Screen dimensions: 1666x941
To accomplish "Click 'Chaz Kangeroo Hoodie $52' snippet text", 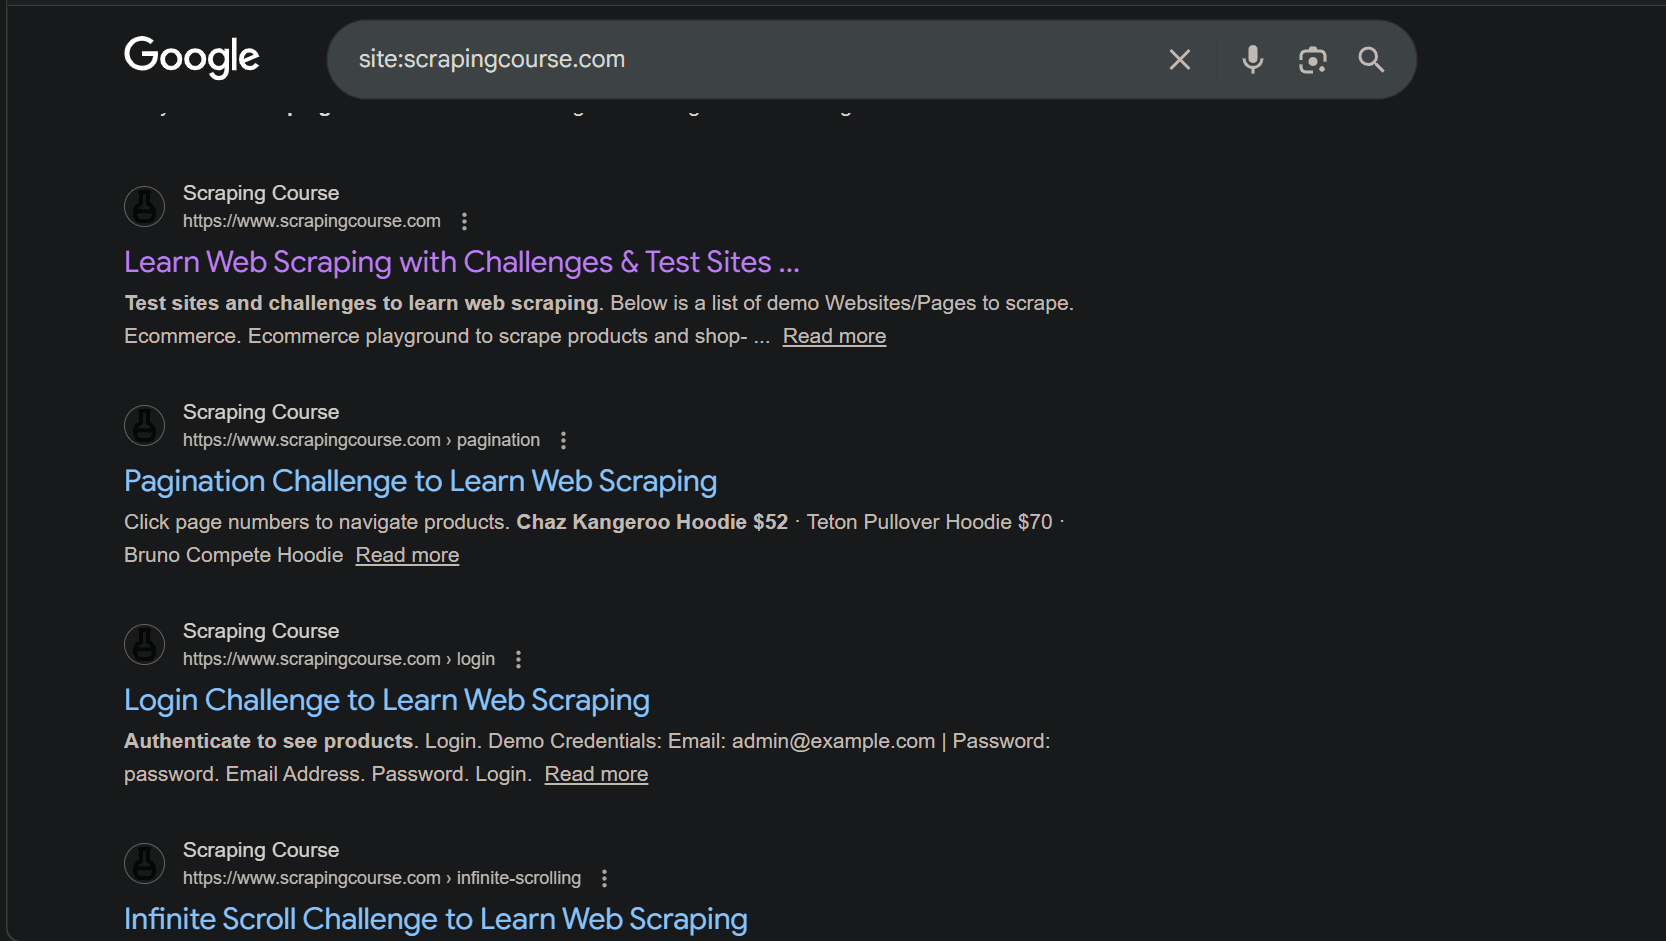I will pyautogui.click(x=652, y=522).
